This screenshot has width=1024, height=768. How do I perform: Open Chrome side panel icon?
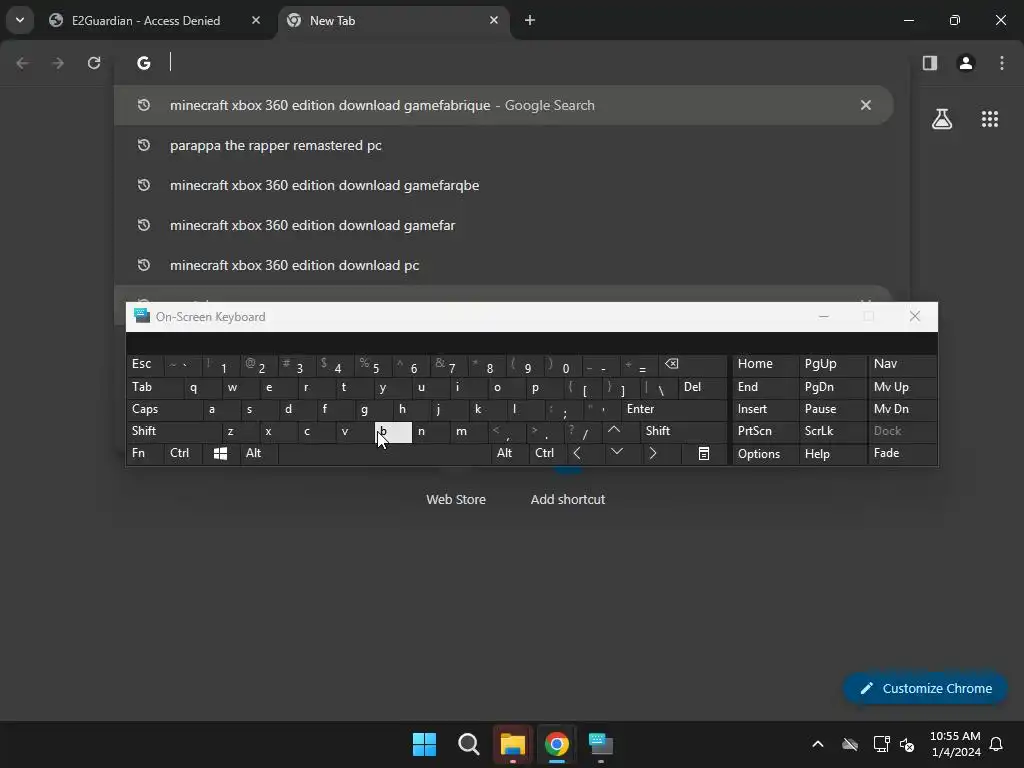(930, 63)
